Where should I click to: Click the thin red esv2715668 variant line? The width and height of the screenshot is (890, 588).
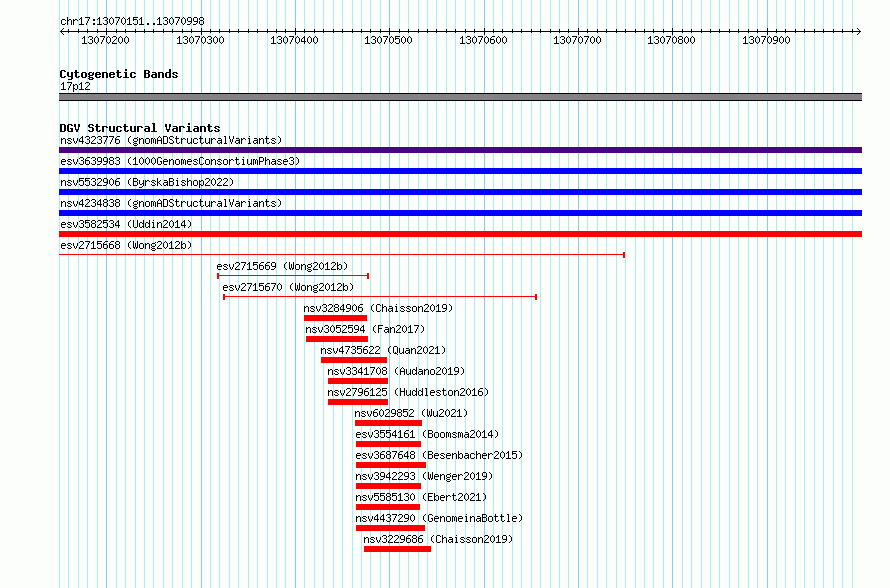[342, 255]
